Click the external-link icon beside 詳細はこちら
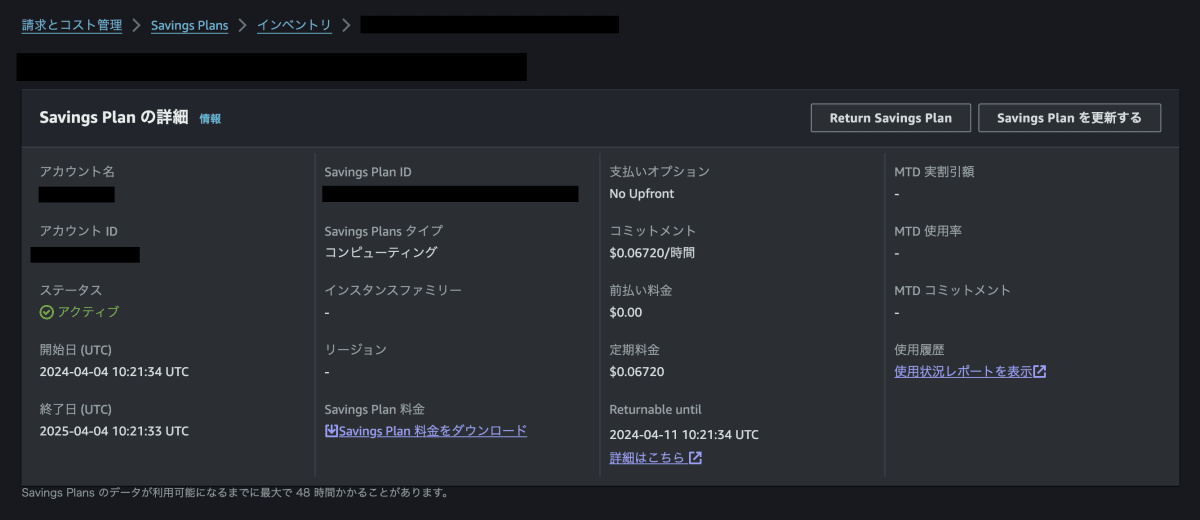 (x=695, y=458)
